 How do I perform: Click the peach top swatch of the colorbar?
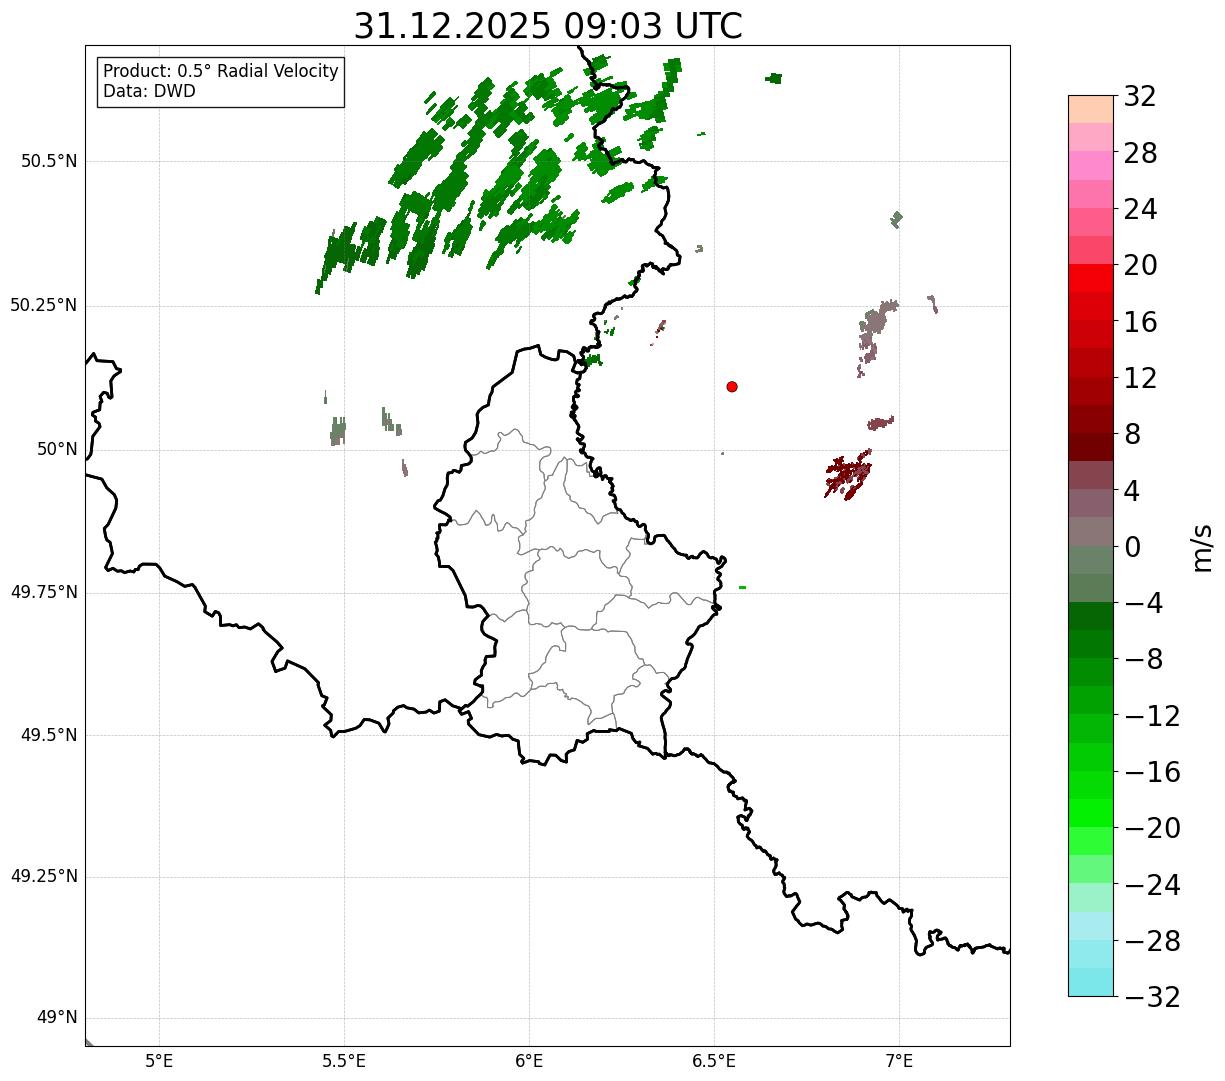pos(1091,109)
